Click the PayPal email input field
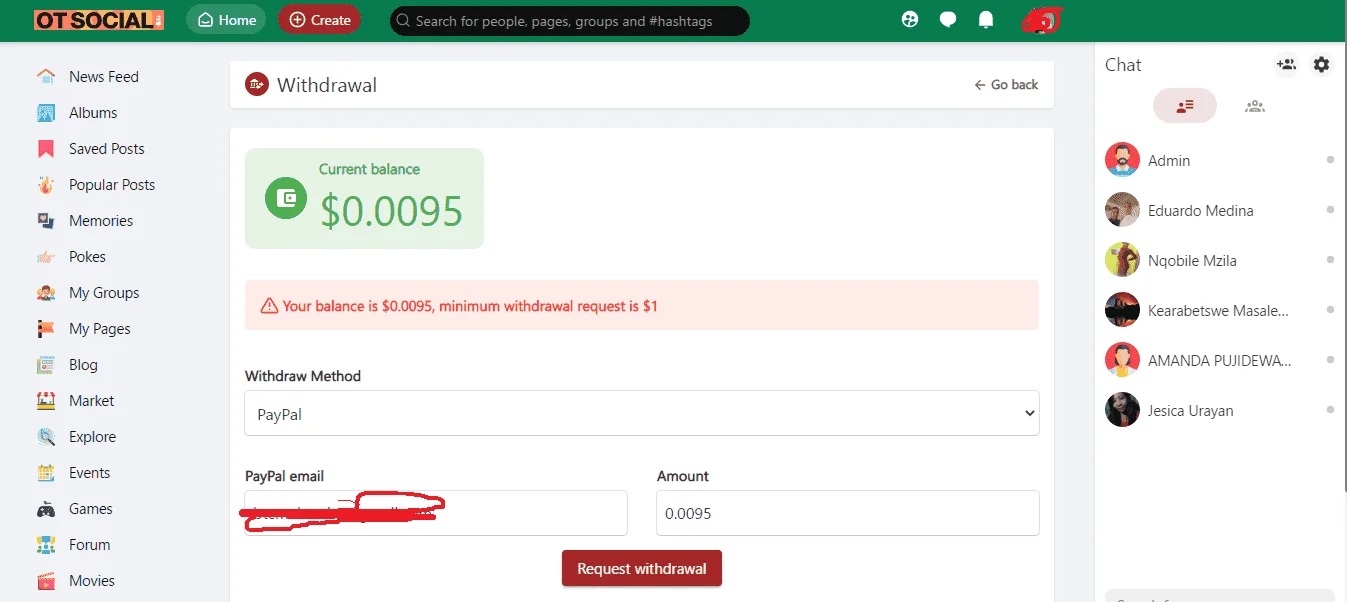 point(436,513)
